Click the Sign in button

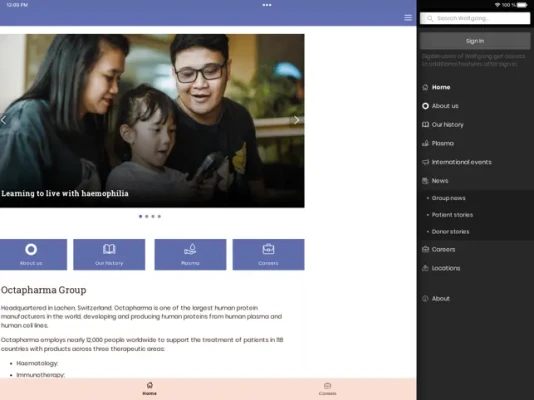click(x=475, y=41)
